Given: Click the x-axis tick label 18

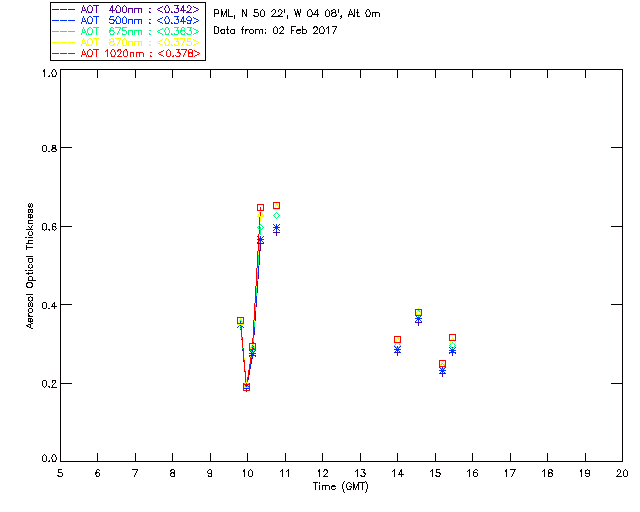Looking at the screenshot, I should click(547, 473).
